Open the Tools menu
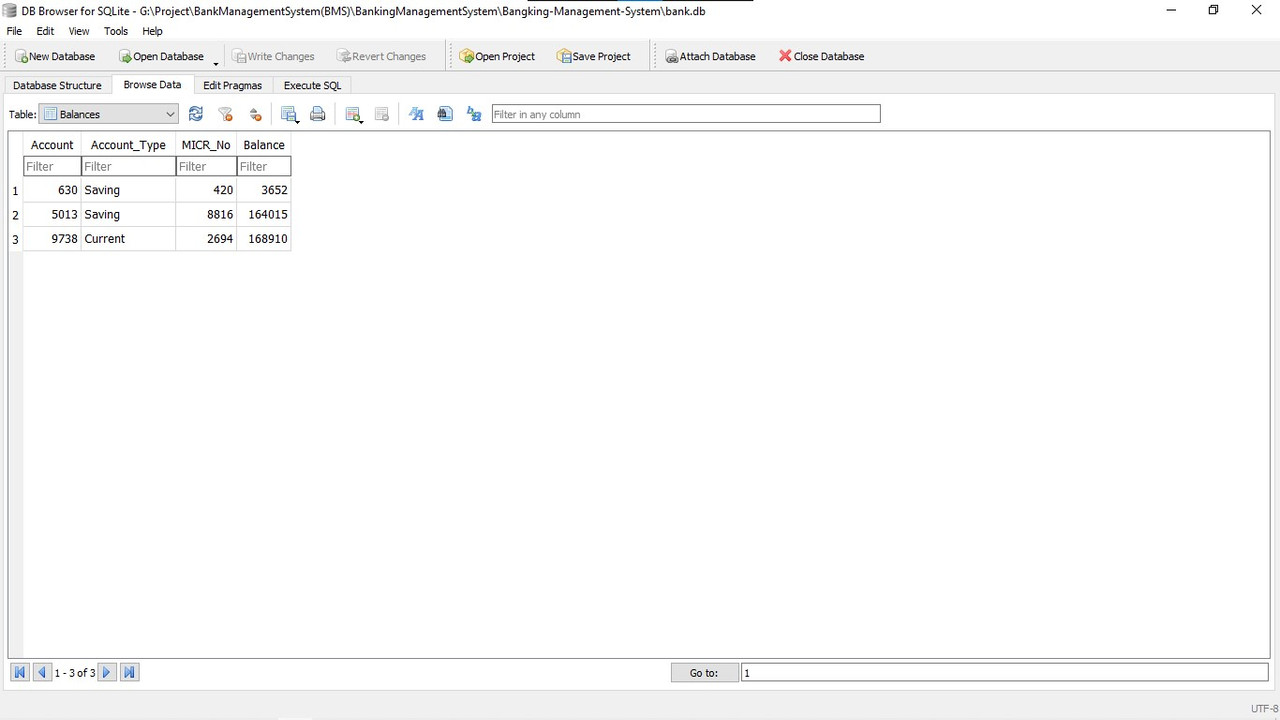The height and width of the screenshot is (720, 1280). tap(116, 31)
